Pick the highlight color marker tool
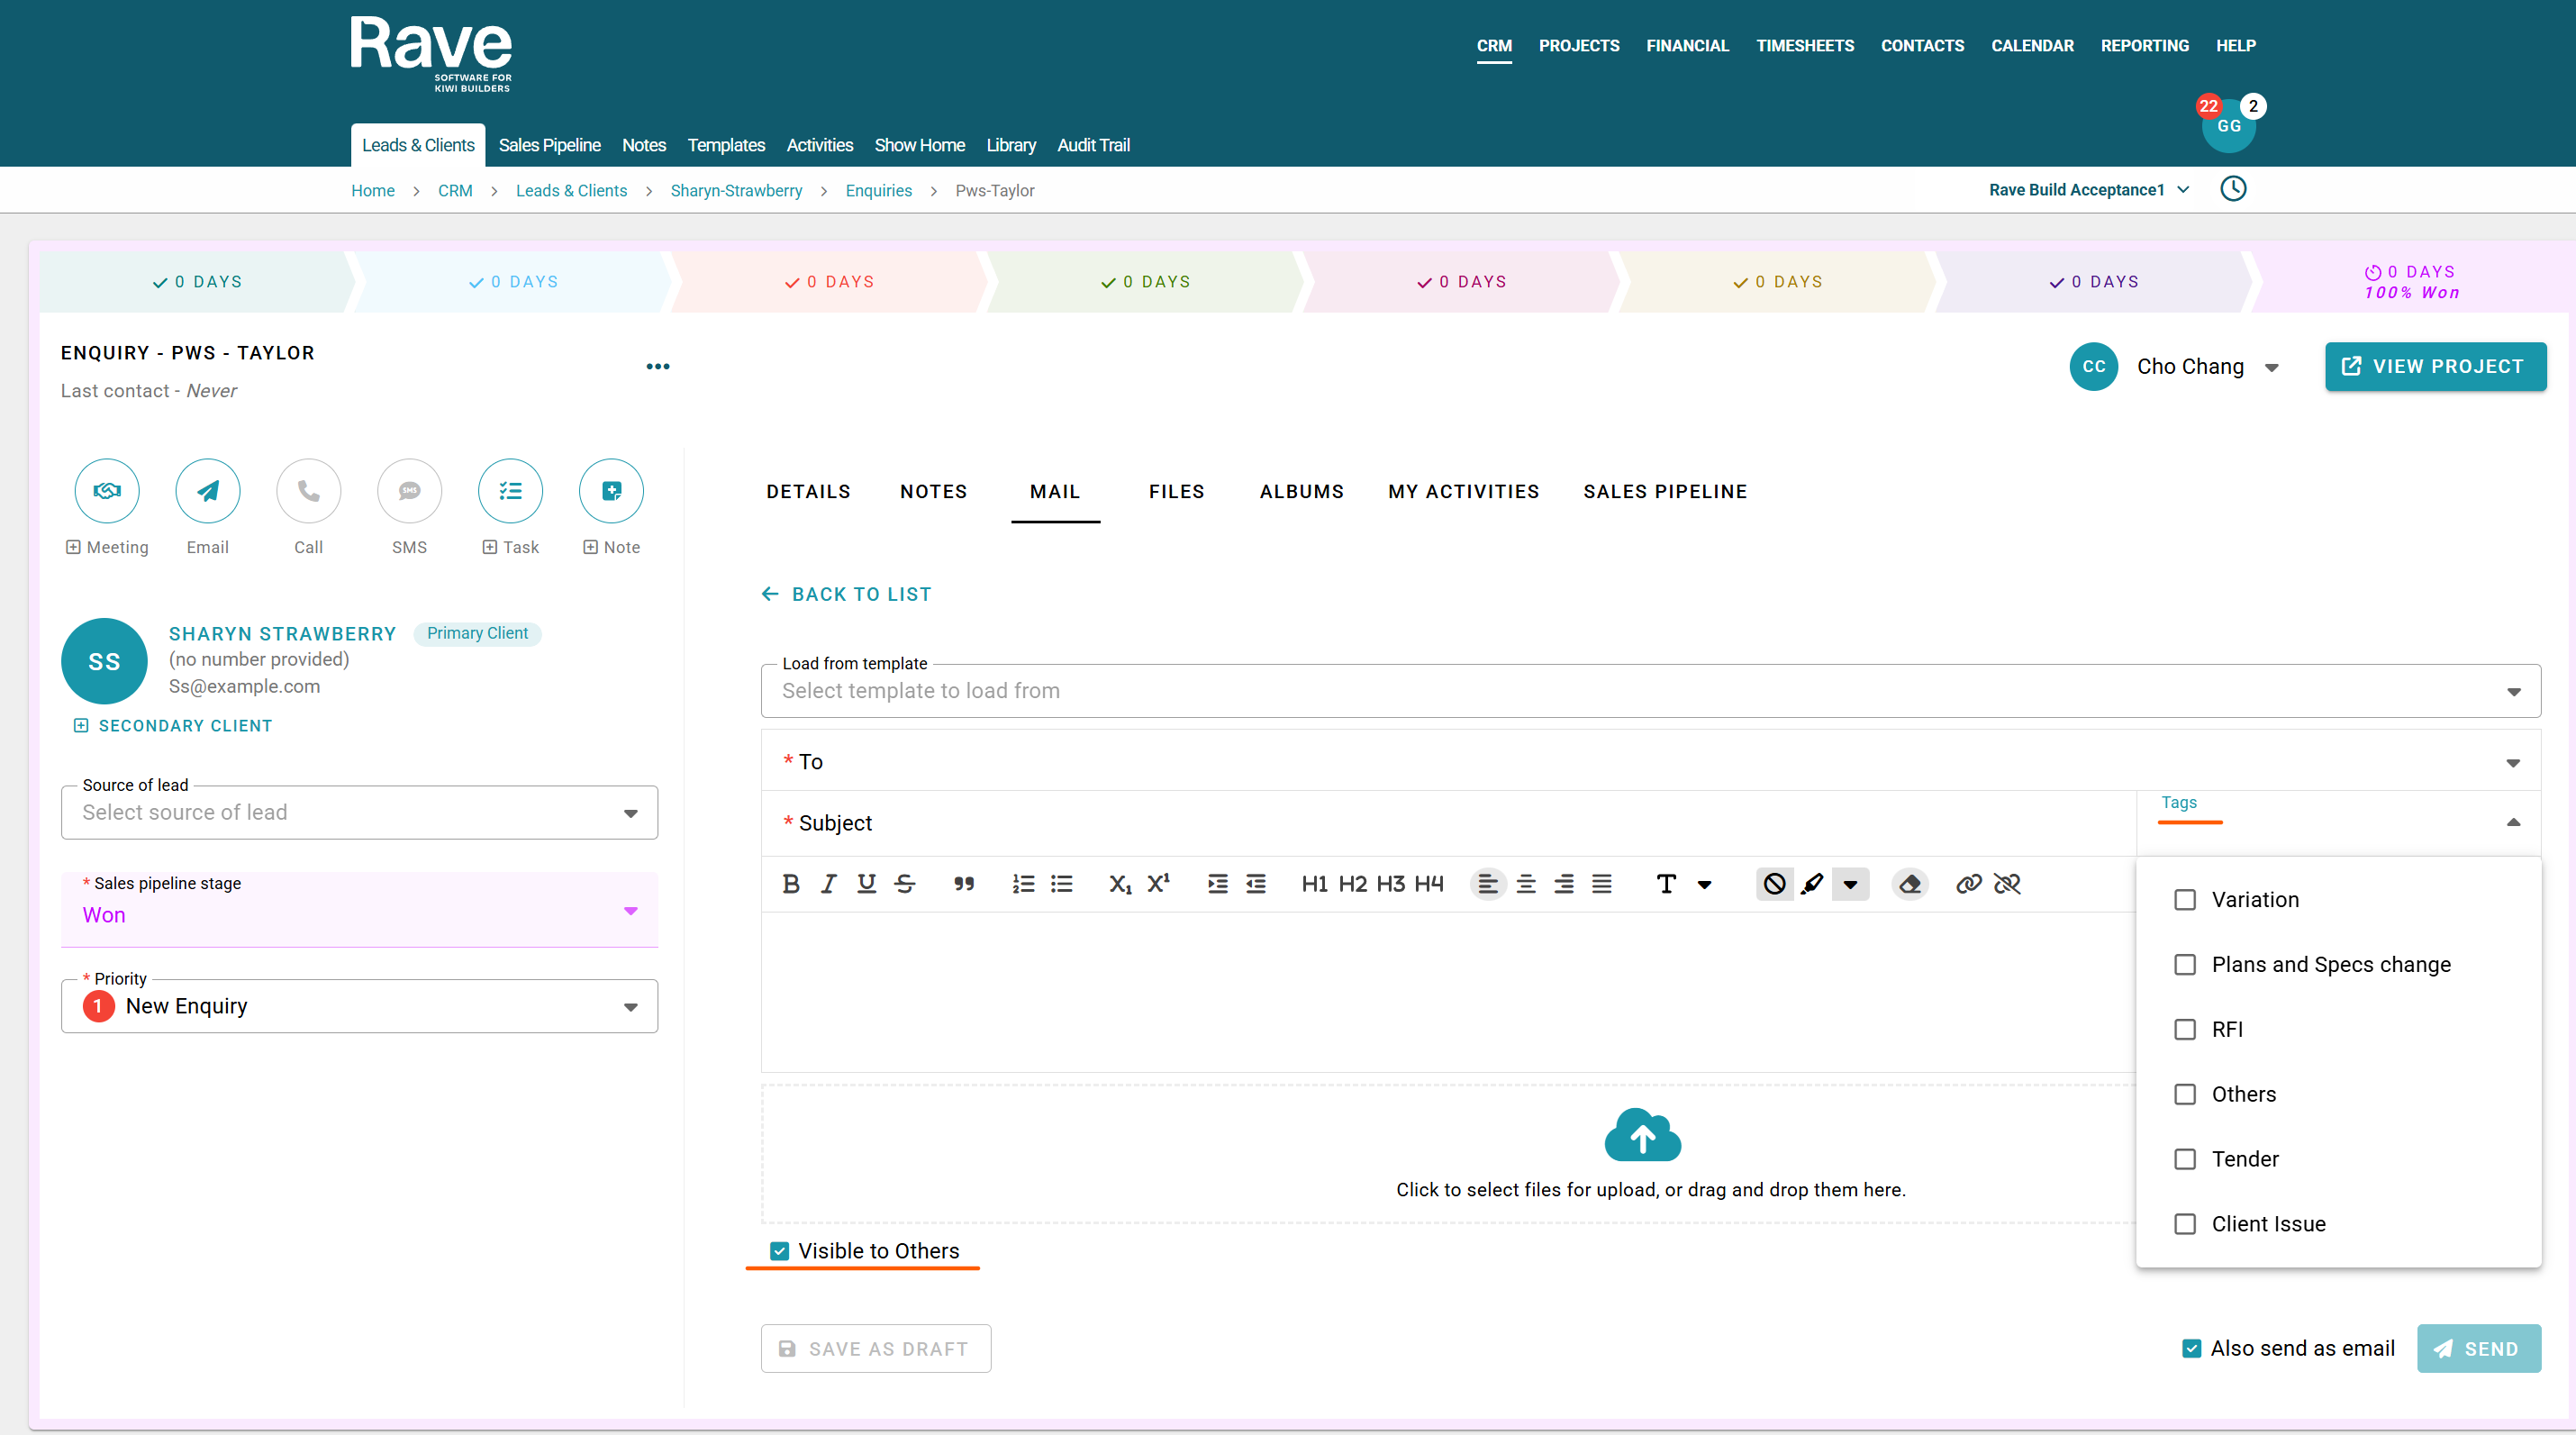 1812,884
